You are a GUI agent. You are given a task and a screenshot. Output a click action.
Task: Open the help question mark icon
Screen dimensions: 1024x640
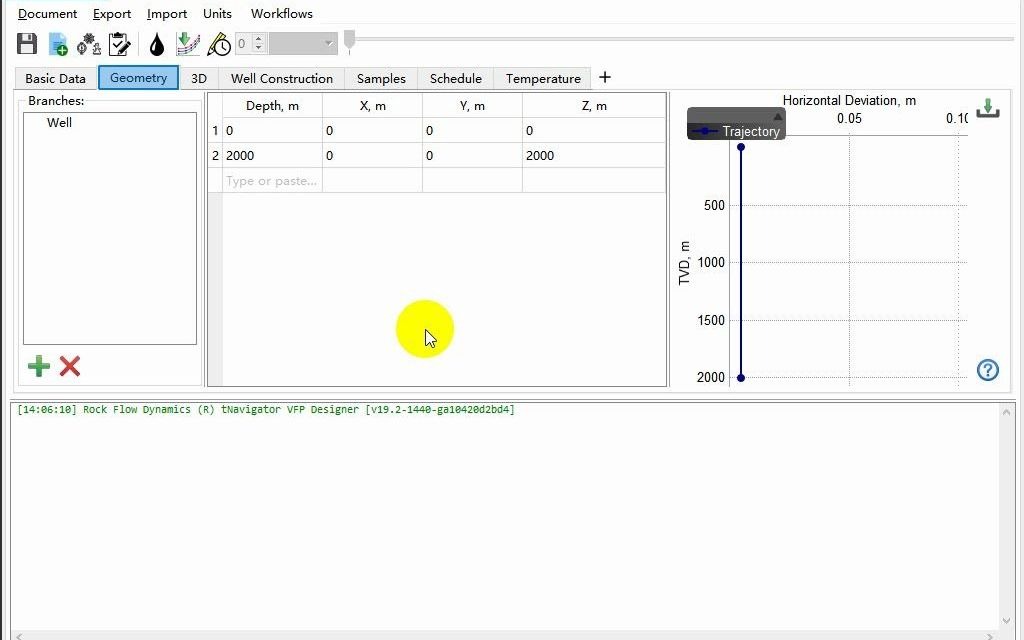pos(988,370)
